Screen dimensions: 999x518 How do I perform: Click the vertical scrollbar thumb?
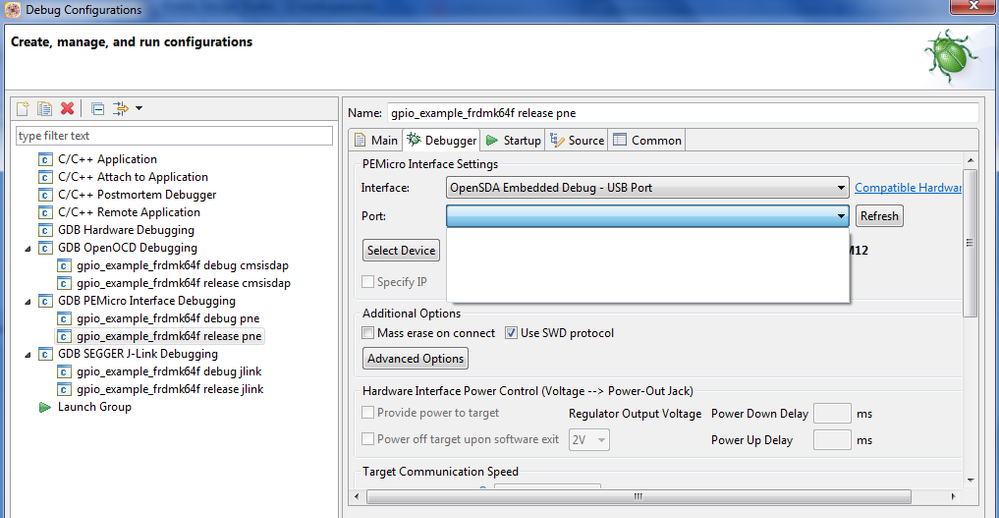click(x=970, y=243)
